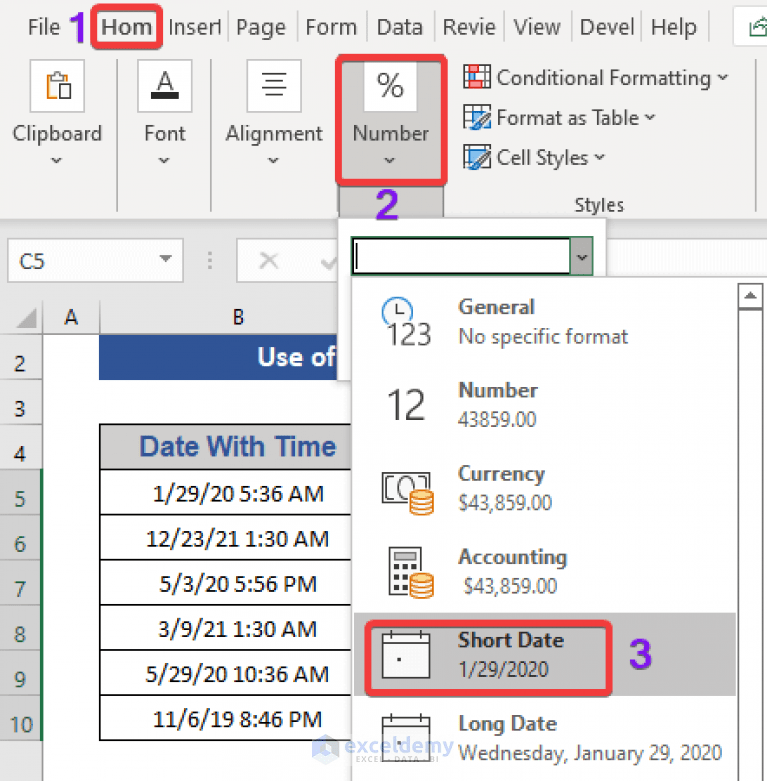Click format list scroll up arrow
This screenshot has width=767, height=781.
click(x=750, y=296)
